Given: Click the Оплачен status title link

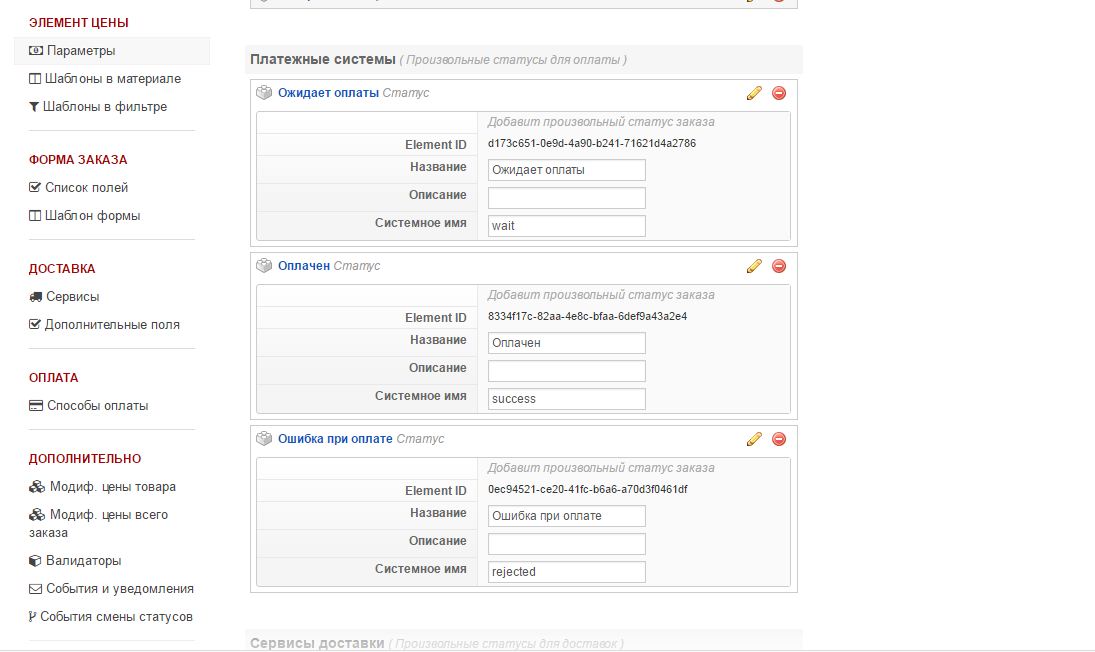Looking at the screenshot, I should [x=304, y=266].
